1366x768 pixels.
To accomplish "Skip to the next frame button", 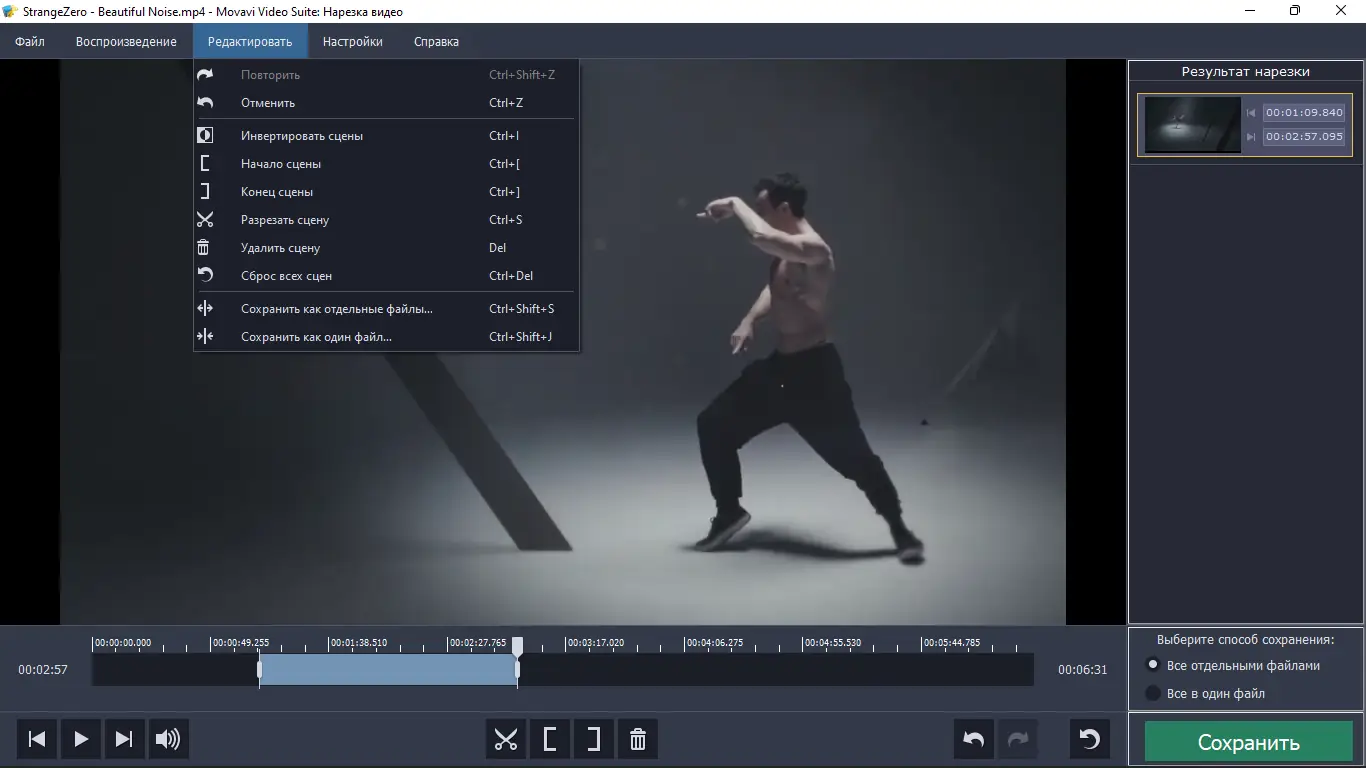I will click(x=124, y=740).
